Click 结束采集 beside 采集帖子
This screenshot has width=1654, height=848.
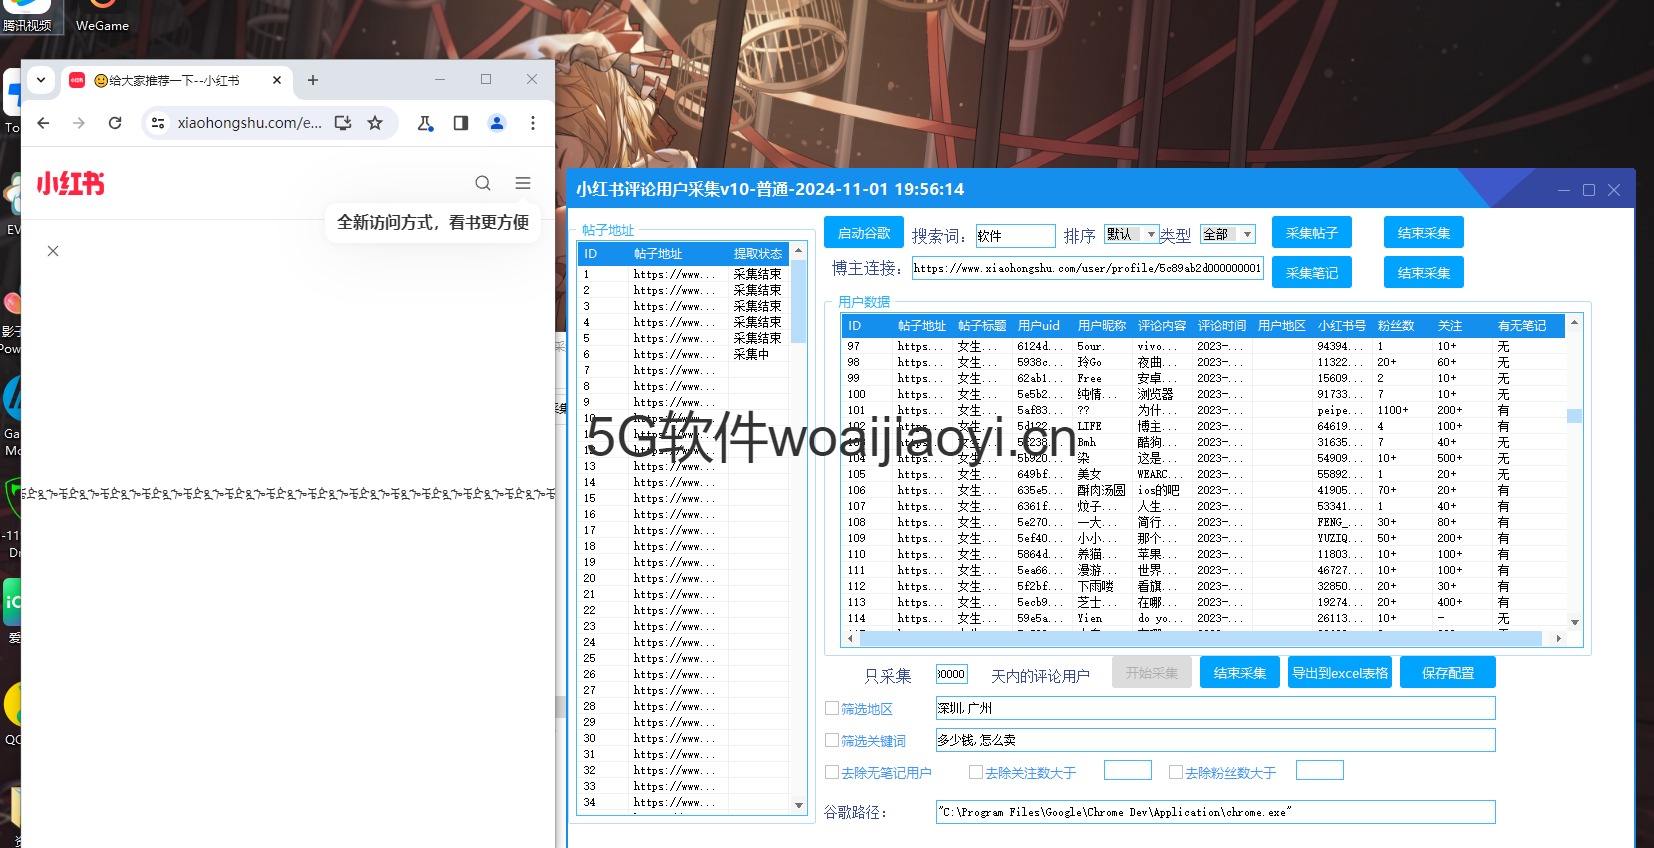pyautogui.click(x=1424, y=232)
